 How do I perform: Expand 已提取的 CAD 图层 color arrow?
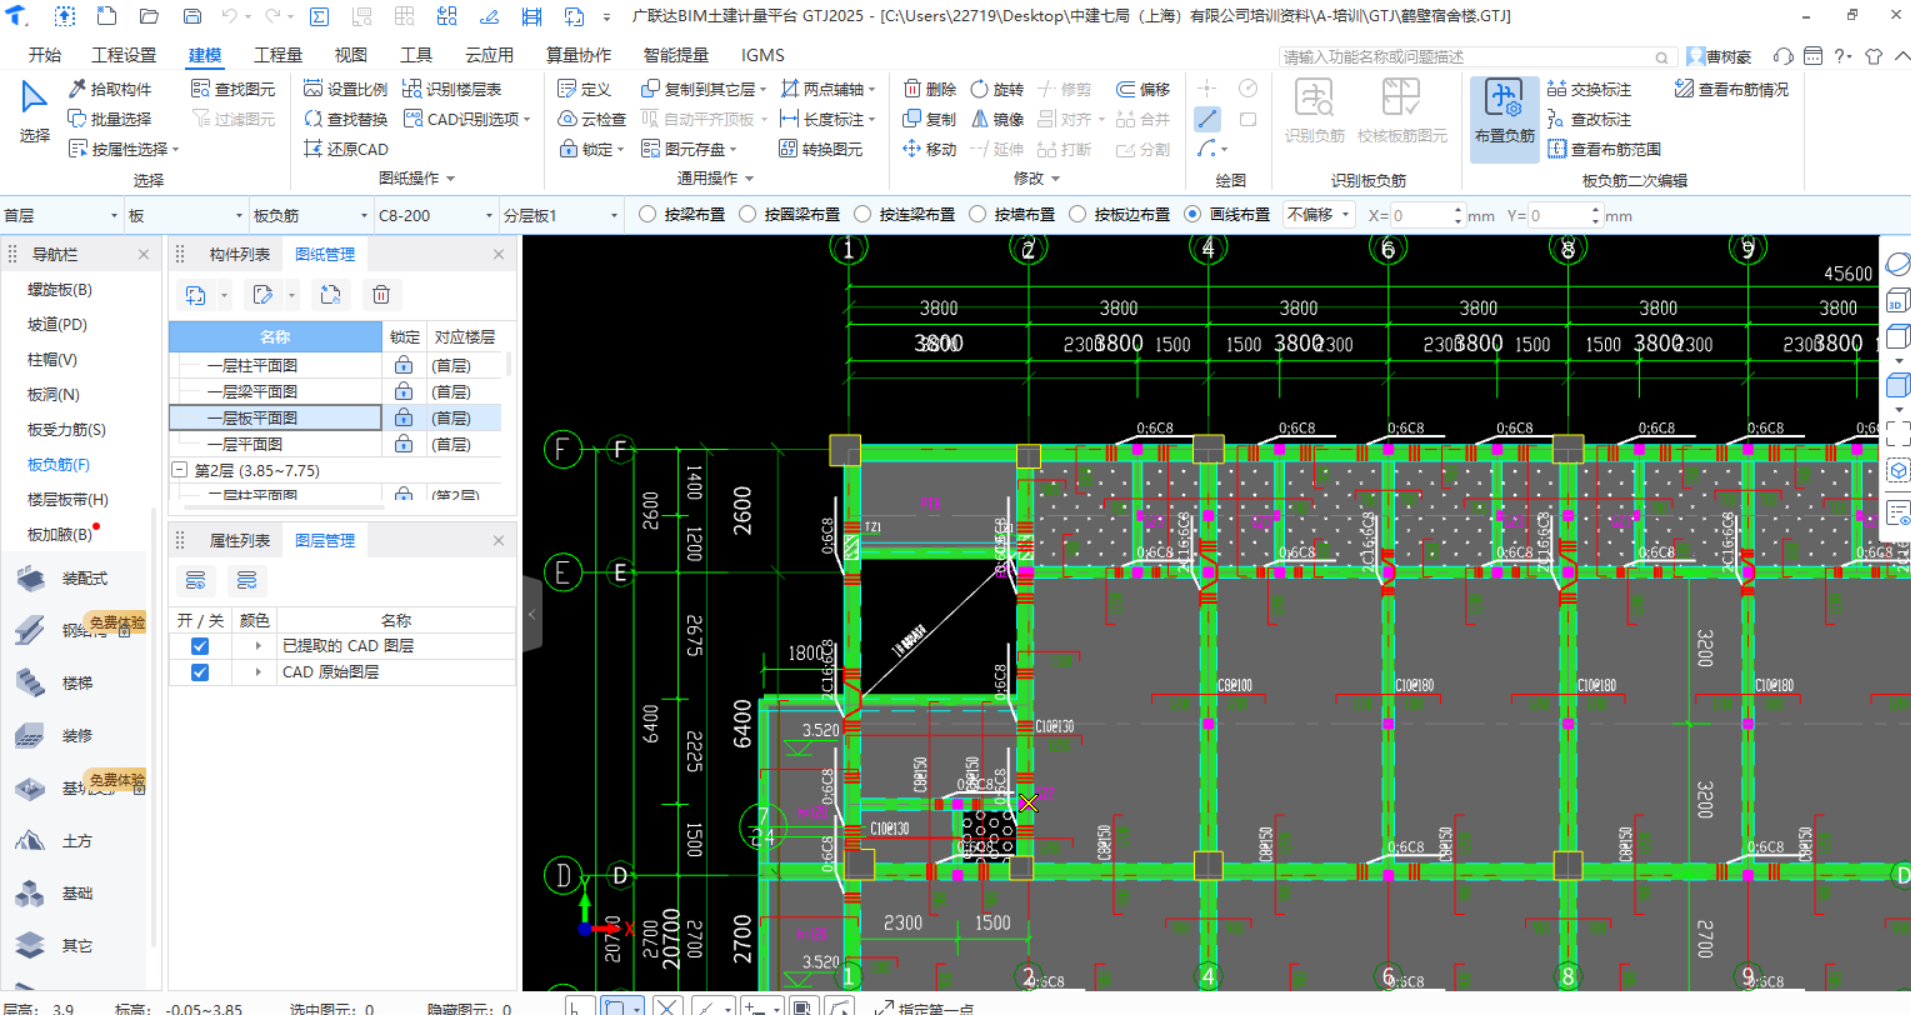258,646
